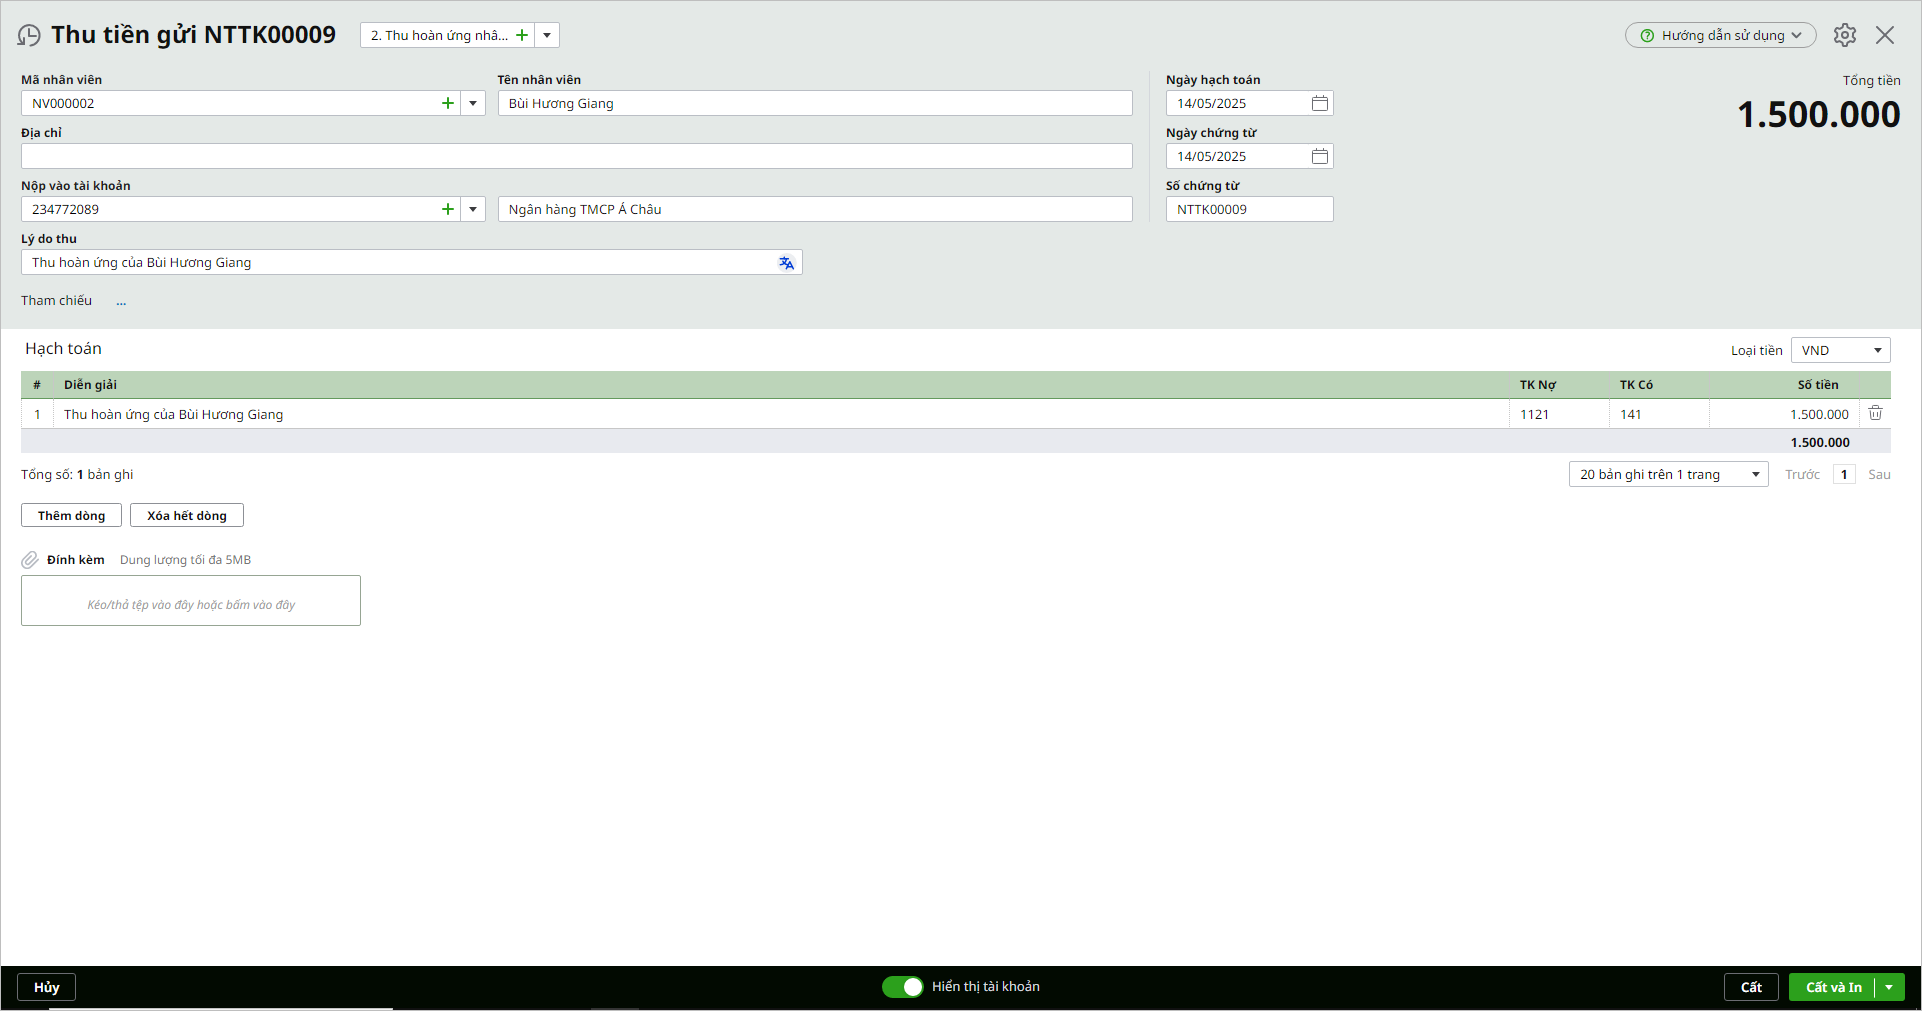The height and width of the screenshot is (1011, 1922).
Task: Click Xóa hết dòng button
Action: 187,515
